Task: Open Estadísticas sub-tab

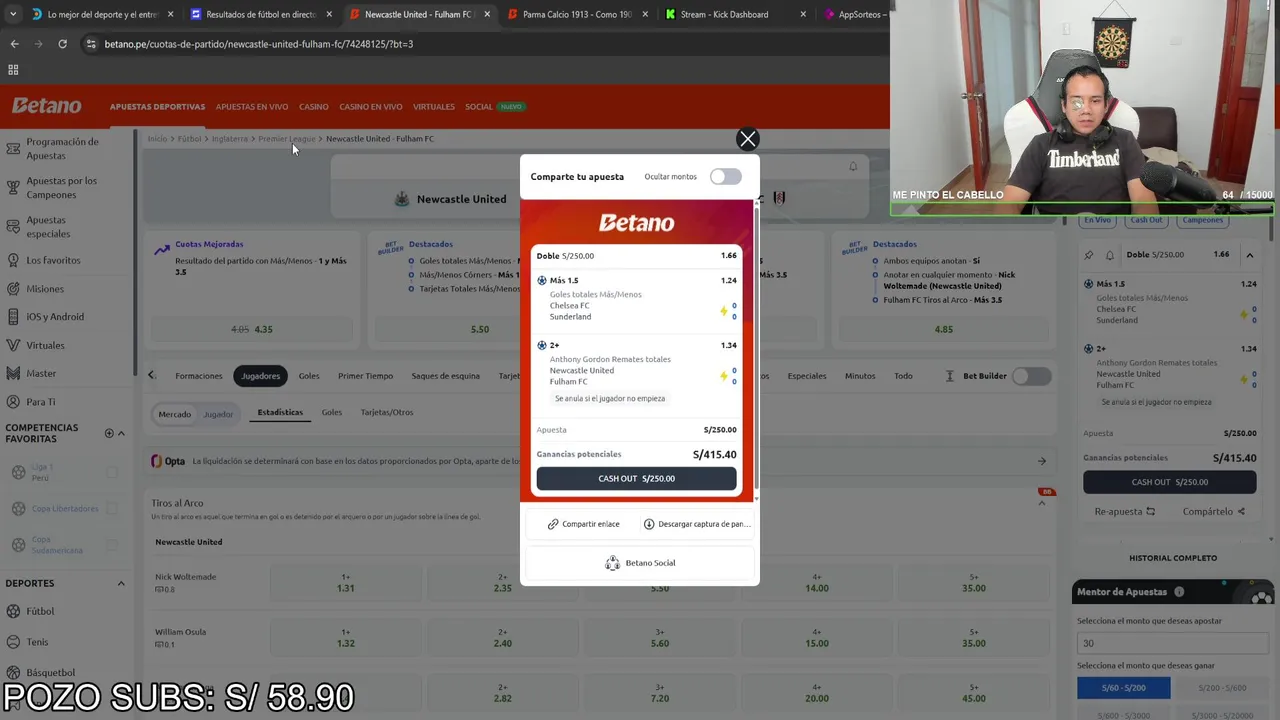Action: 280,412
